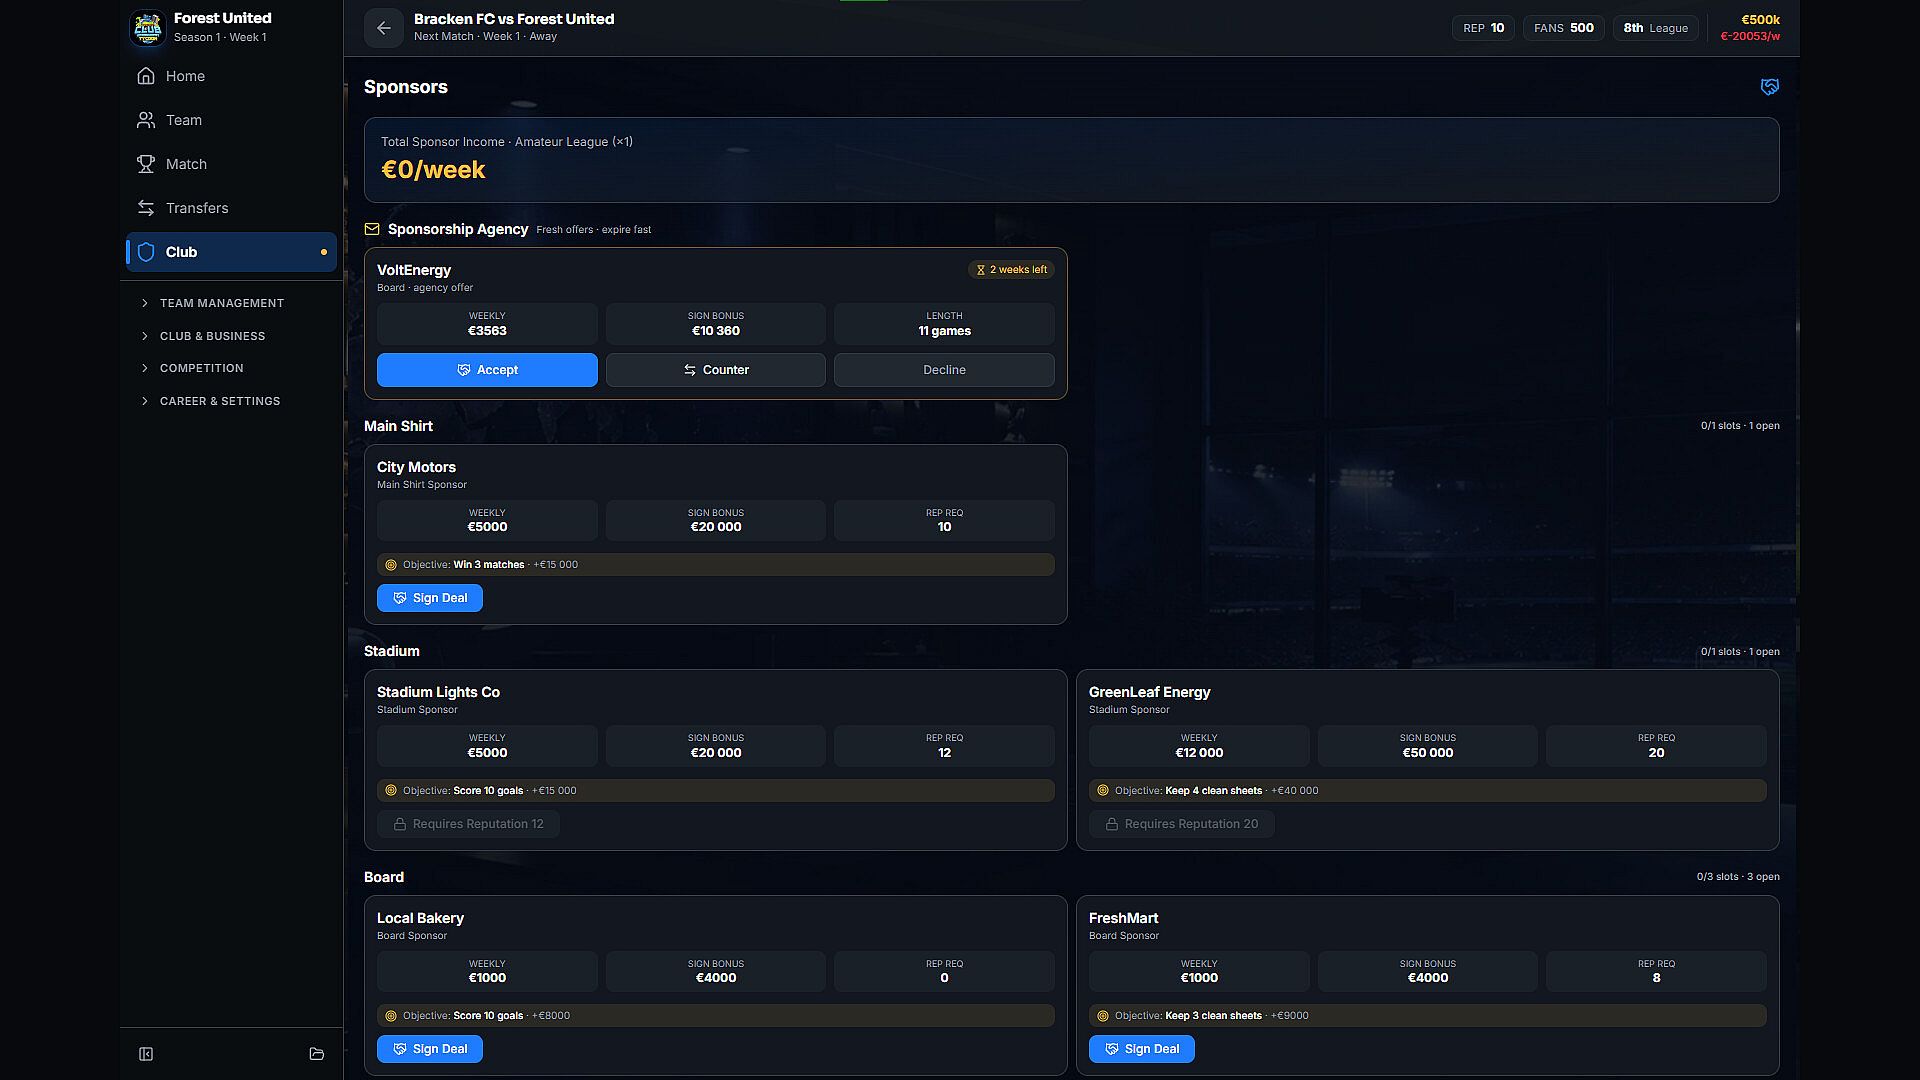Open the Team section
The width and height of the screenshot is (1920, 1080).
coord(231,120)
